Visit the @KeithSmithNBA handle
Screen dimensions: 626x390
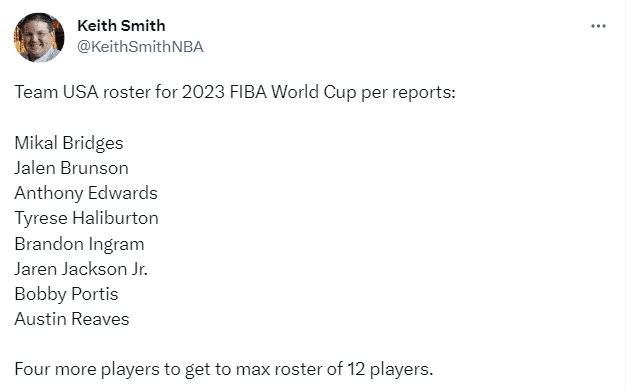pos(140,47)
